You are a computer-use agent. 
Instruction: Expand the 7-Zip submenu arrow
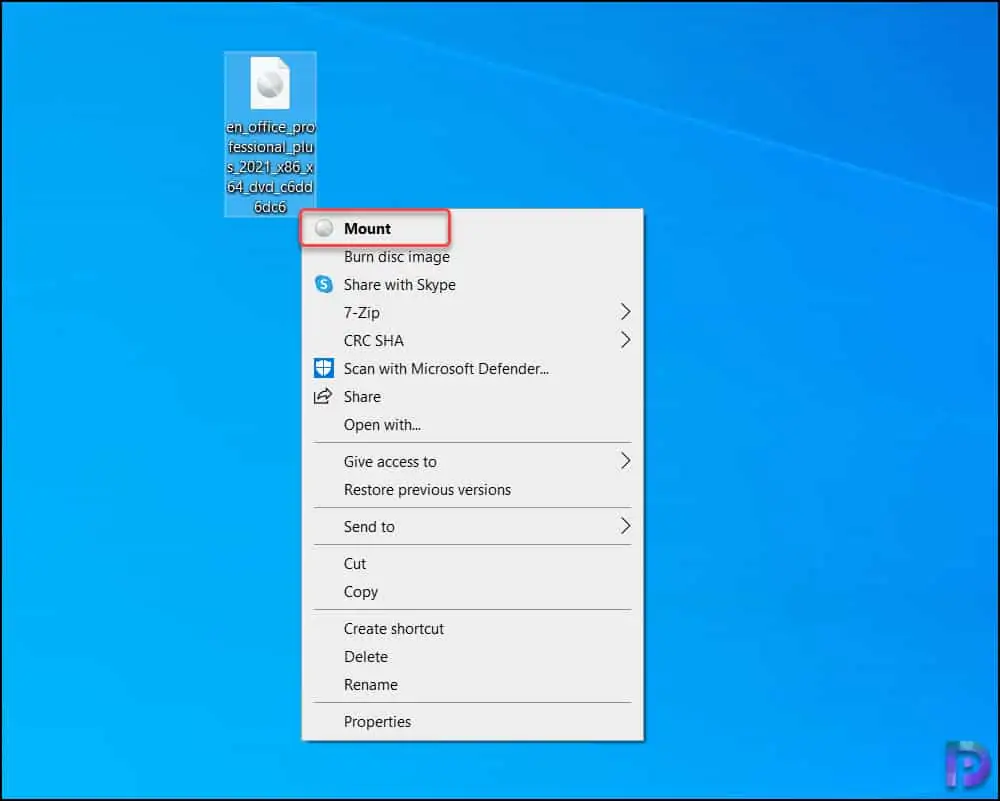pos(626,312)
